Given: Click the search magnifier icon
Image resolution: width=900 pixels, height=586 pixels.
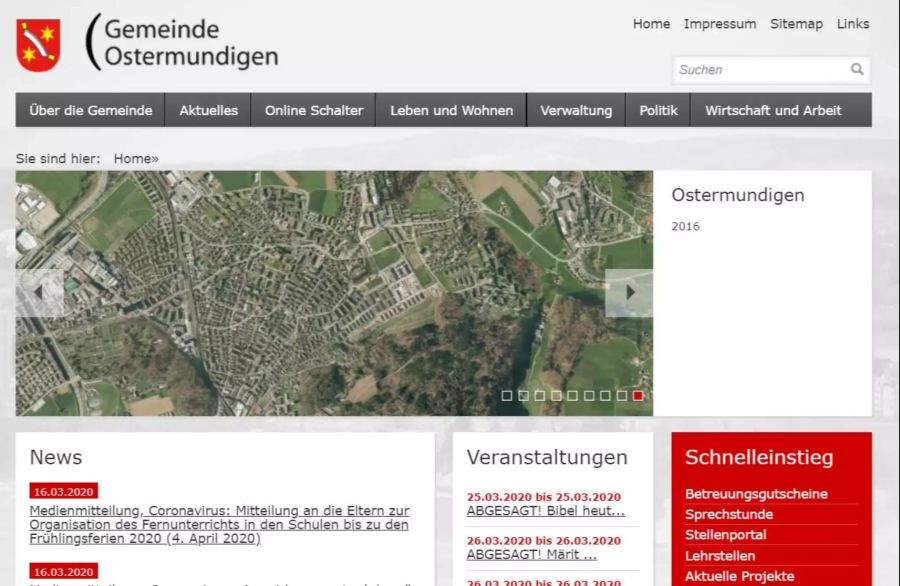Looking at the screenshot, I should [x=857, y=69].
